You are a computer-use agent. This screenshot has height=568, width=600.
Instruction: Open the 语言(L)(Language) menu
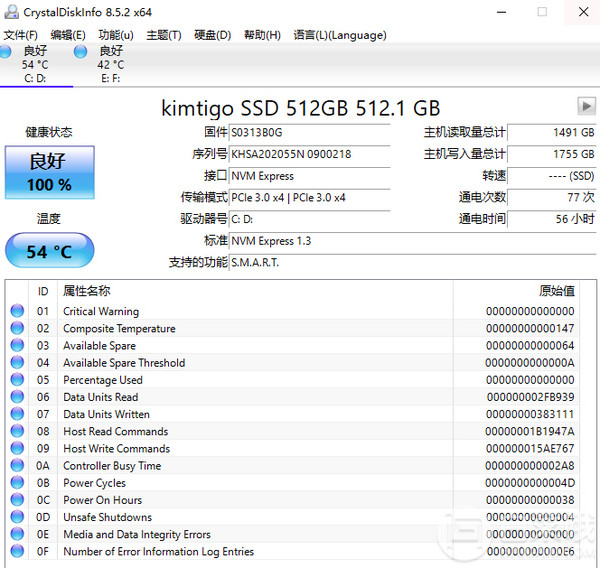340,35
